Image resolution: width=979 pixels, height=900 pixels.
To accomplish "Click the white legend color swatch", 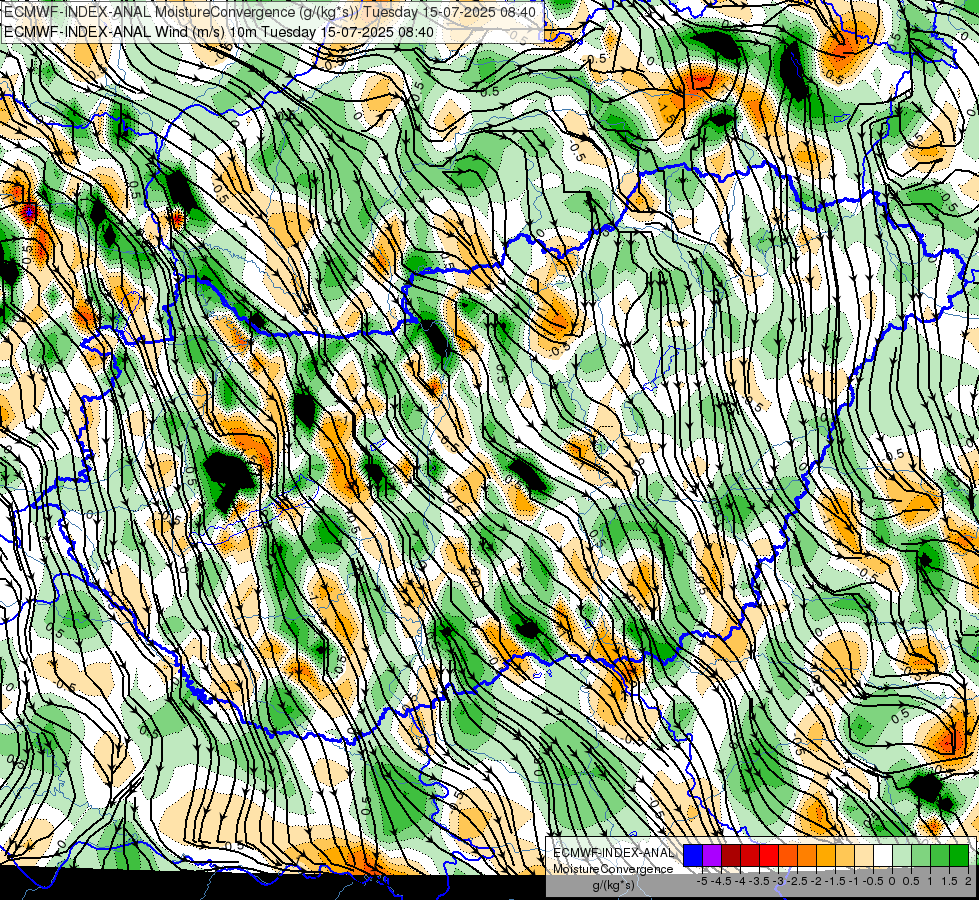I will pyautogui.click(x=883, y=855).
